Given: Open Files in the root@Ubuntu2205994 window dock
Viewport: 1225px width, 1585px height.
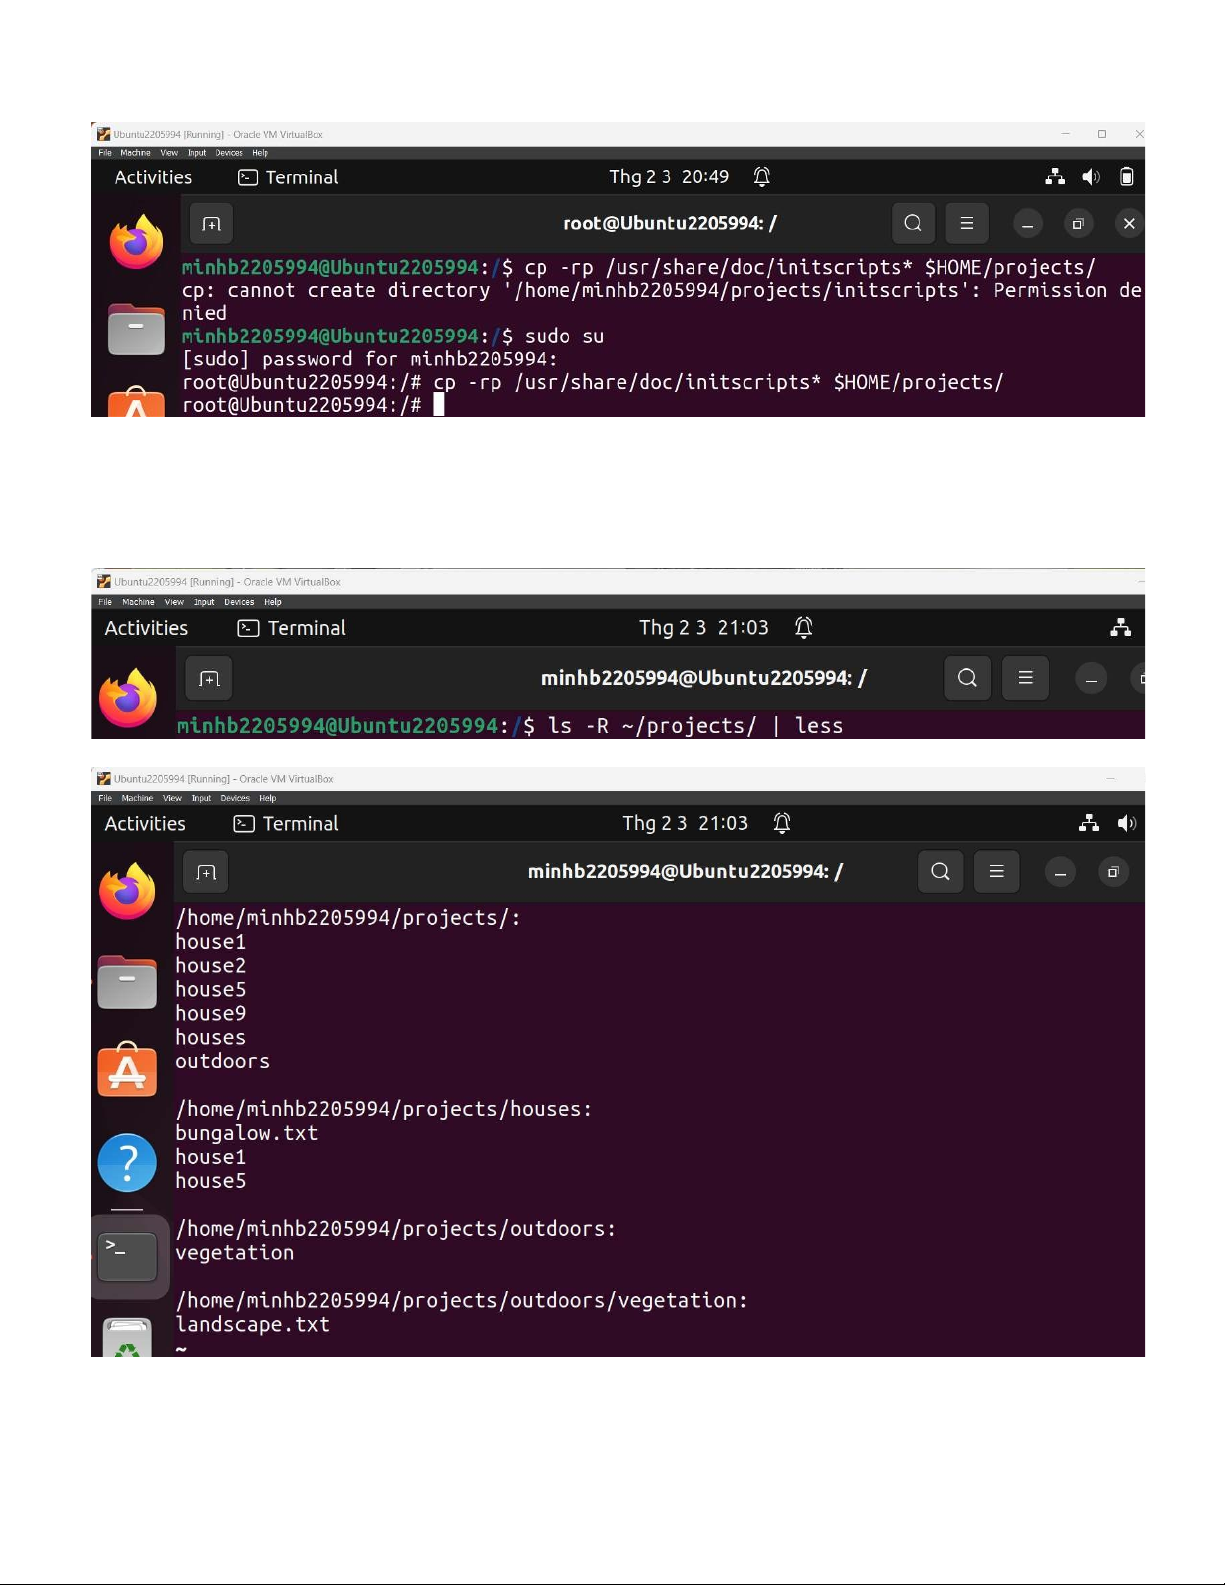Looking at the screenshot, I should [x=136, y=329].
